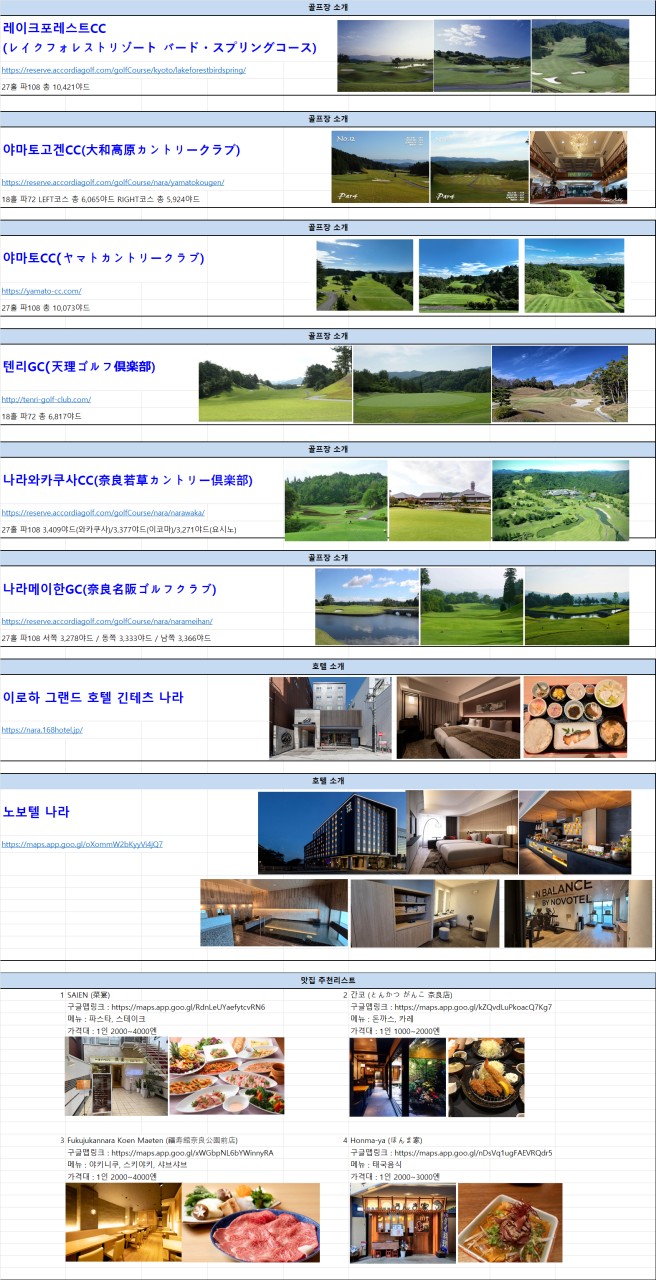The height and width of the screenshot is (1280, 656).
Task: Select Fukujukannara's 구글맵링크 xWGbpNL6bYWinnyRA cell
Action: [x=170, y=1152]
